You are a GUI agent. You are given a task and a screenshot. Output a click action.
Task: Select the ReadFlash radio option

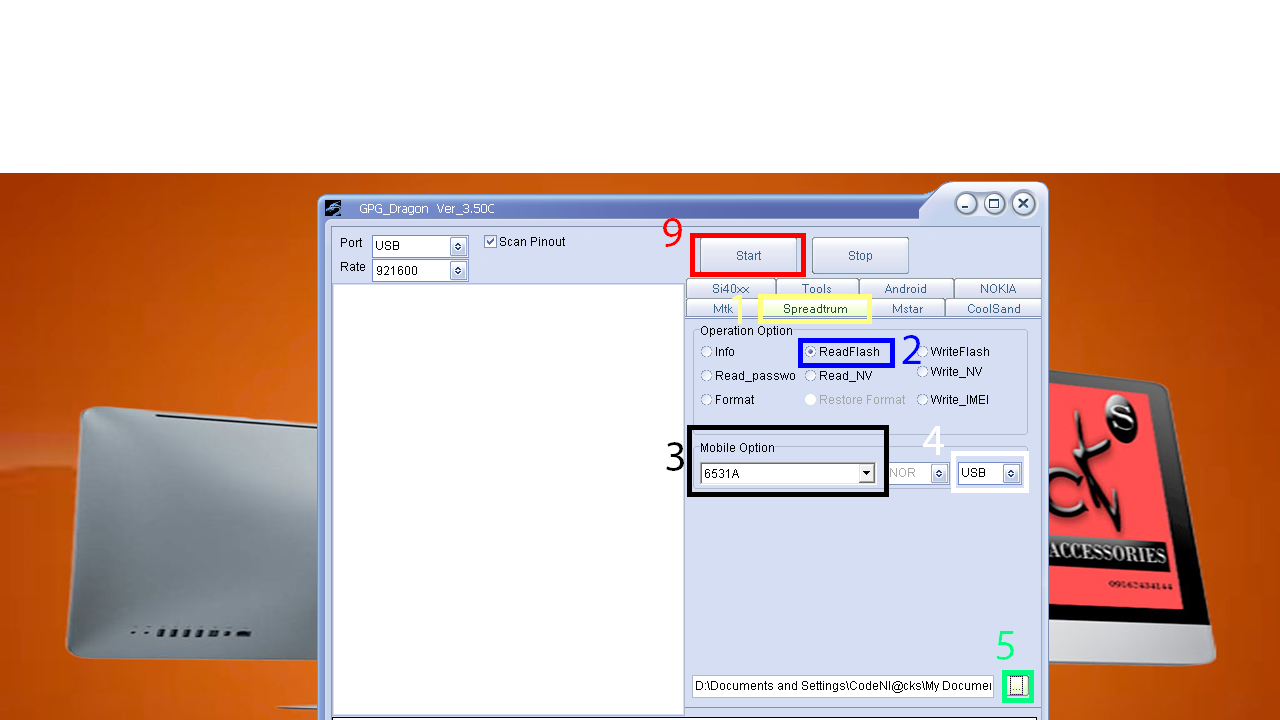tap(811, 352)
